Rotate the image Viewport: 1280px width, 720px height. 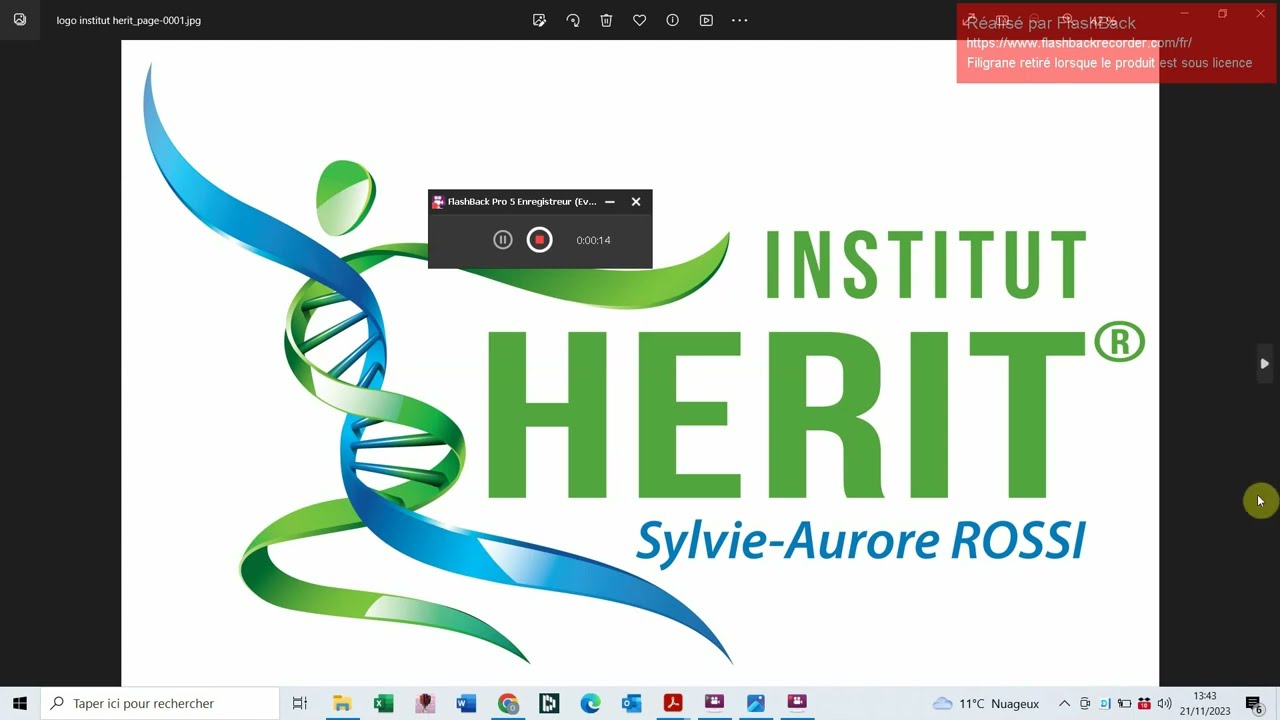pos(573,20)
